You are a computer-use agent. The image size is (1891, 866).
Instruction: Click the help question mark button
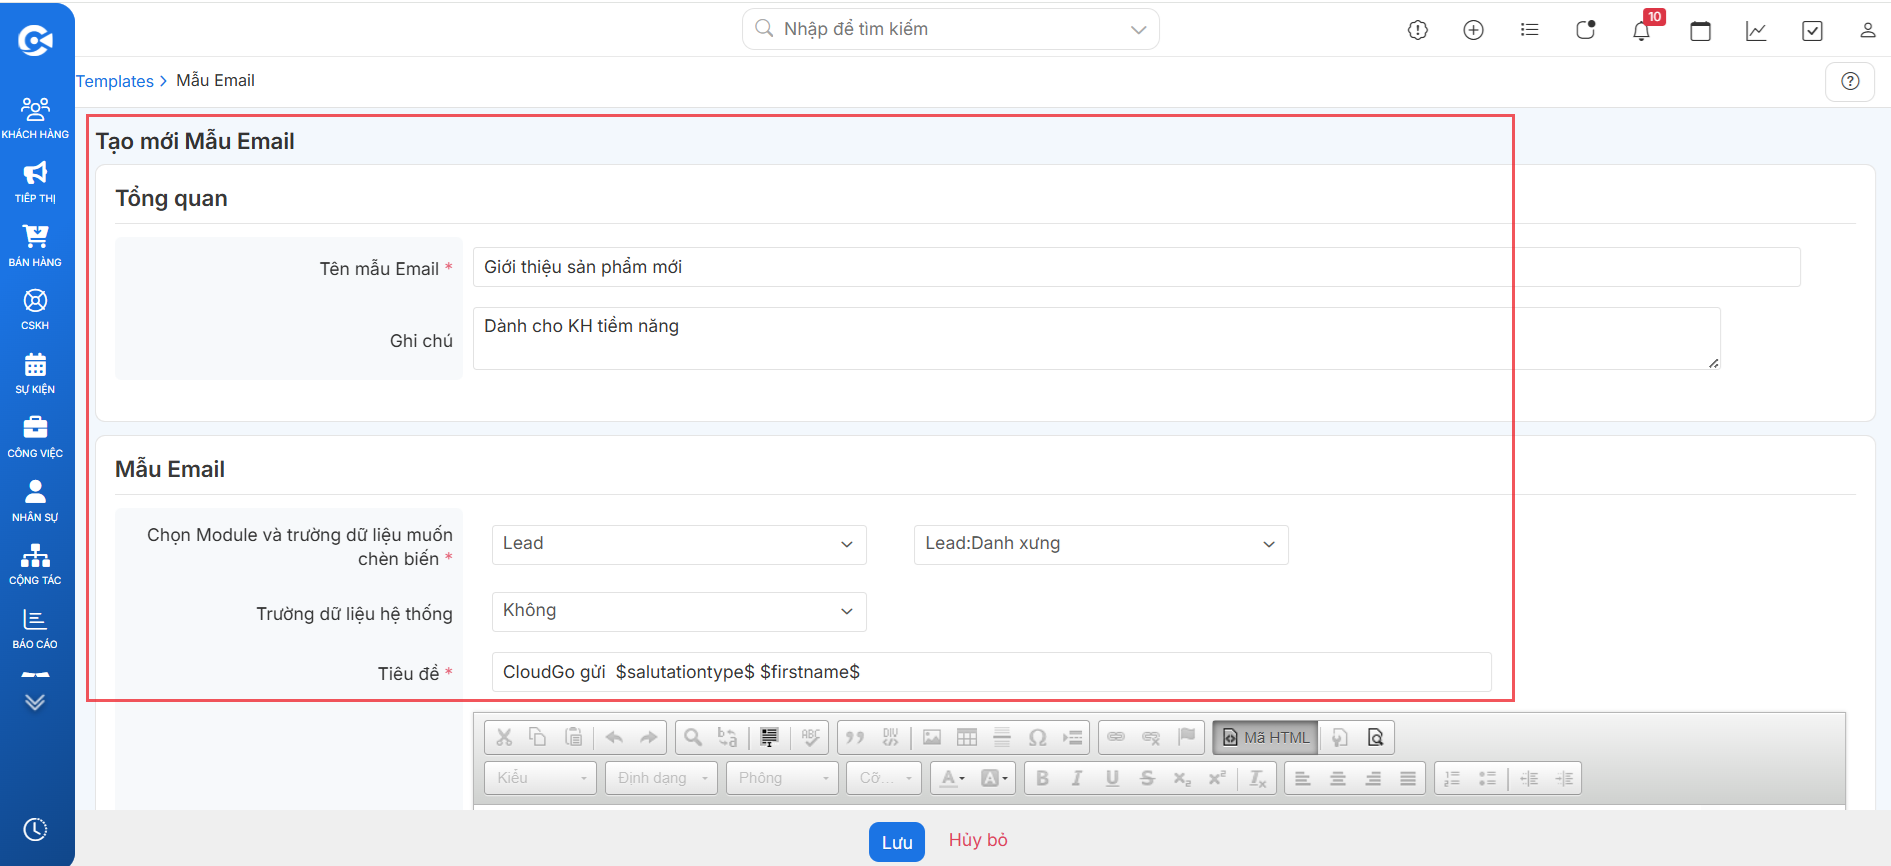1850,81
